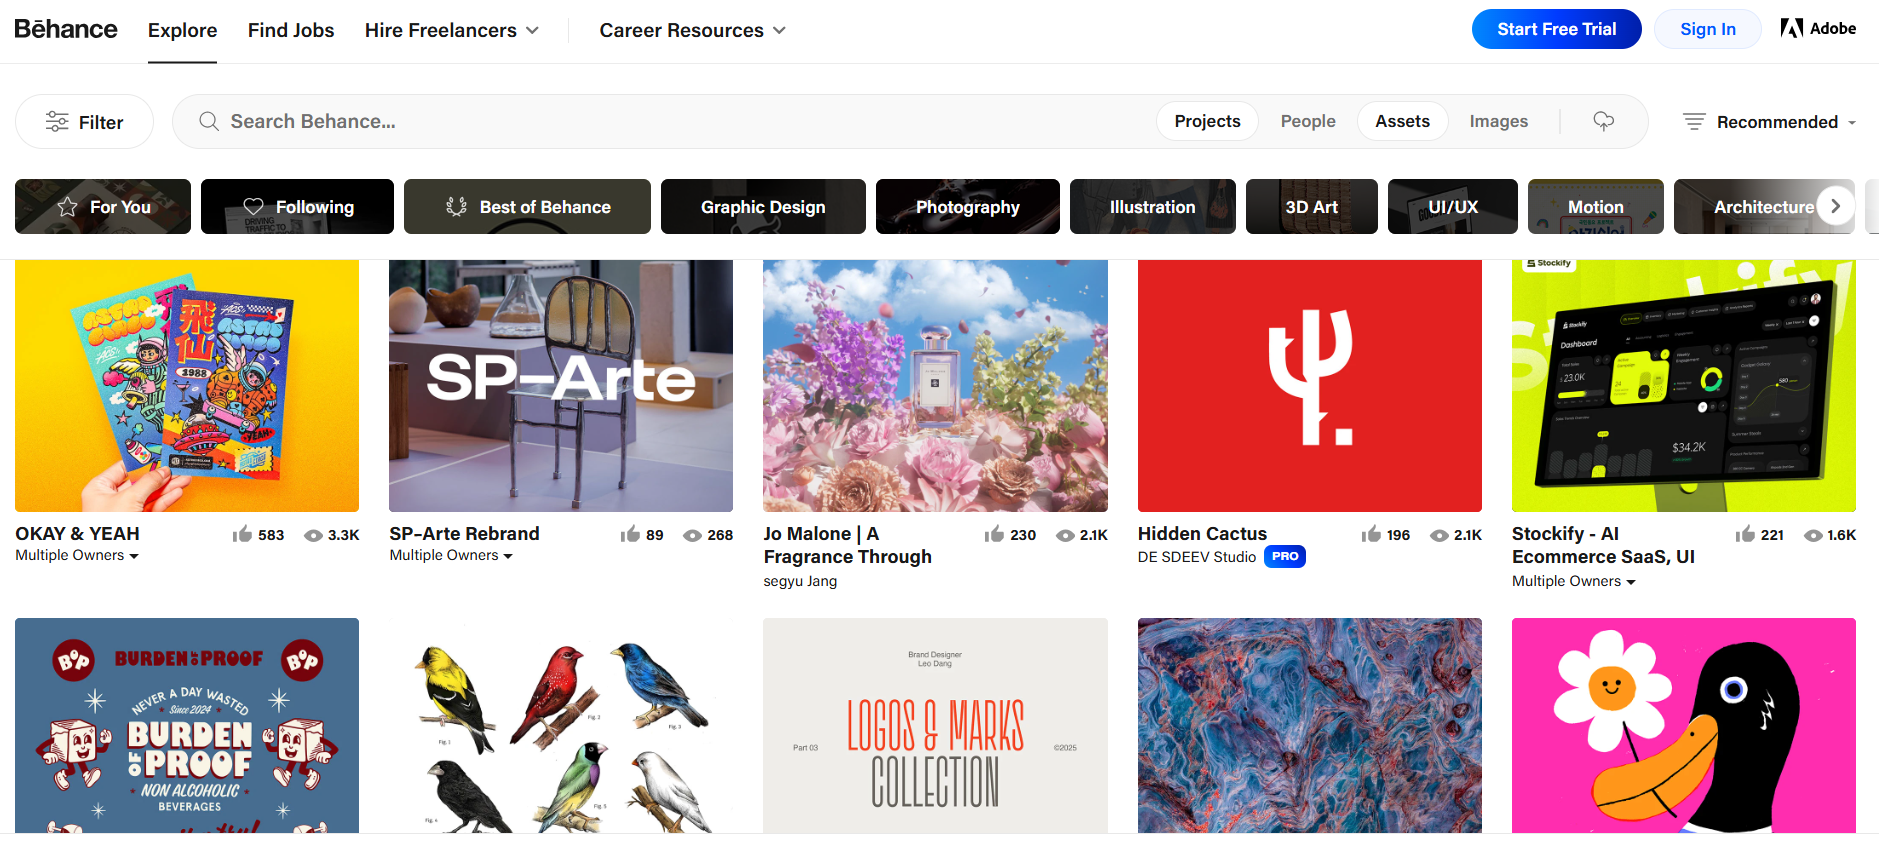The width and height of the screenshot is (1879, 843).
Task: Open the SP-Arte Rebrand project title
Action: (x=464, y=534)
